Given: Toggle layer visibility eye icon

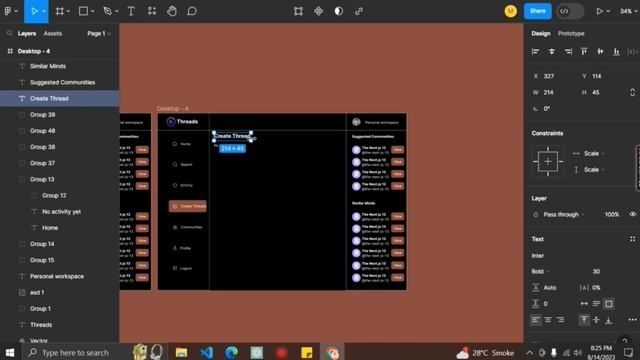Looking at the screenshot, I should click(633, 214).
